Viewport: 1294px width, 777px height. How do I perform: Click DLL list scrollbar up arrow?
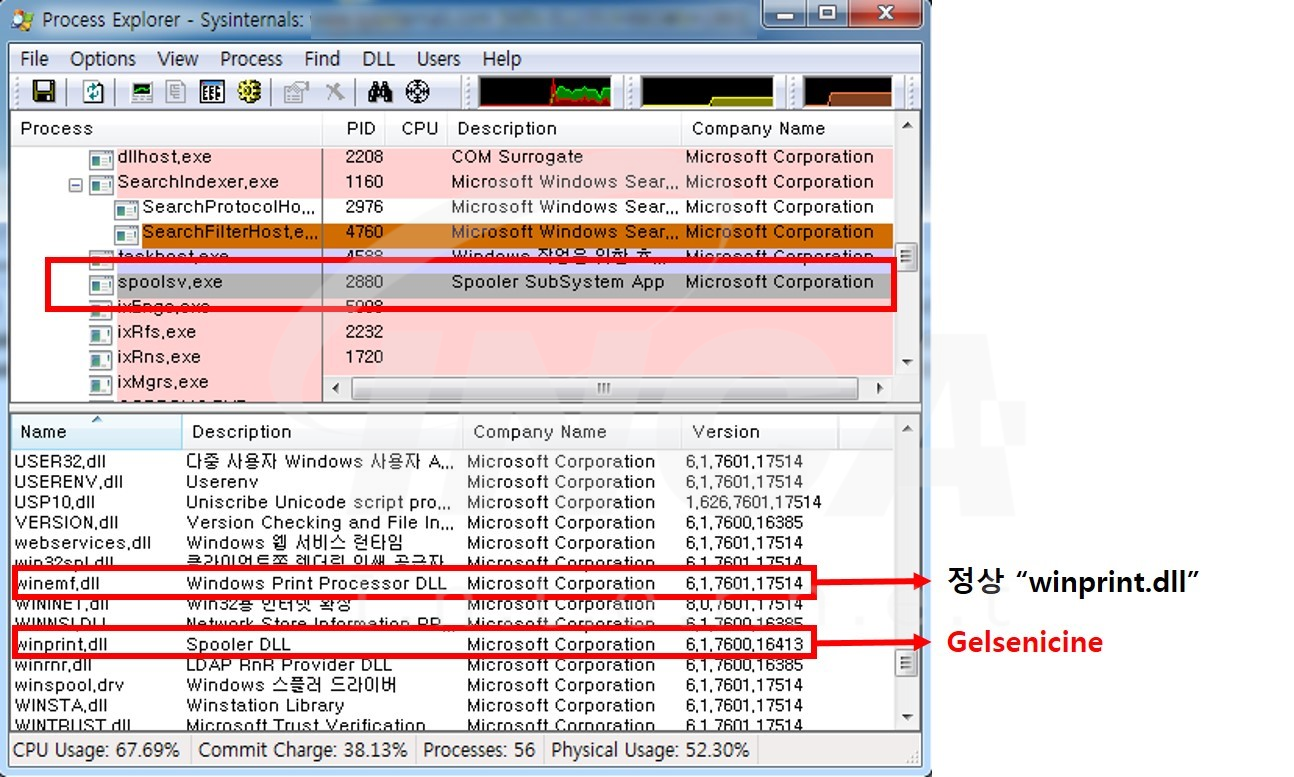pos(906,430)
